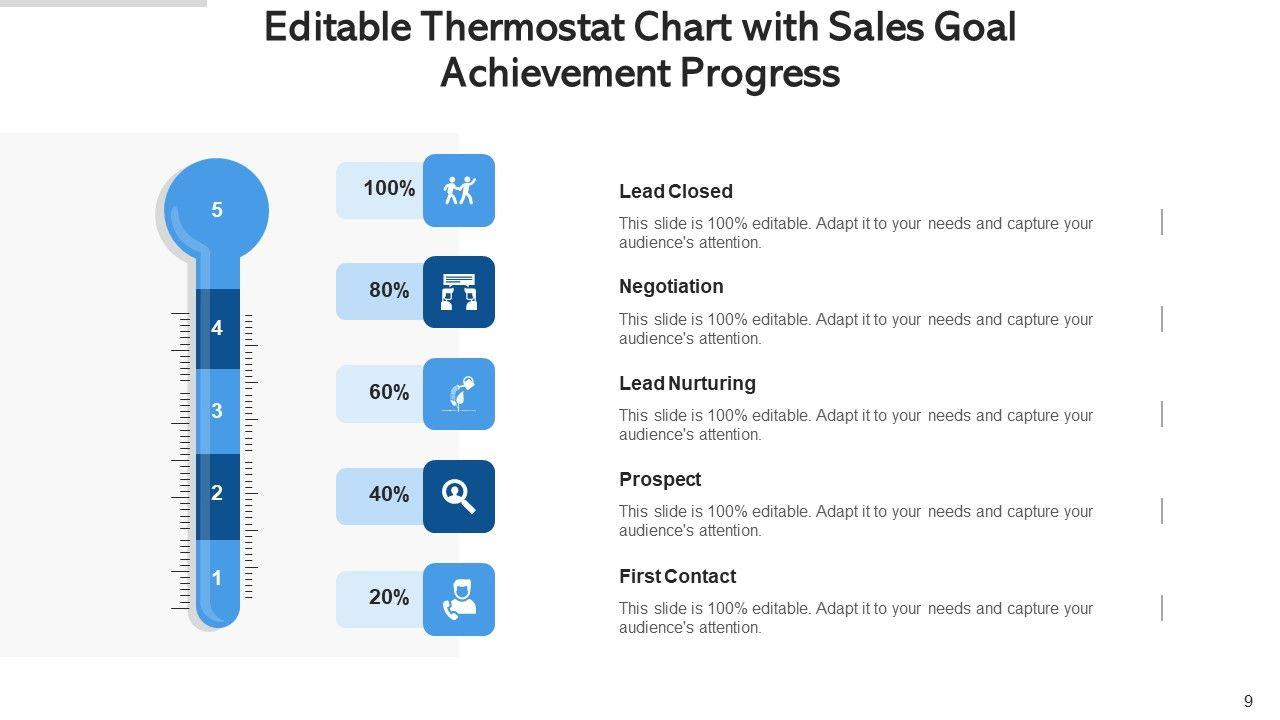Select the Lead Nurturing heading
Screen dimensions: 1280x720
point(687,383)
